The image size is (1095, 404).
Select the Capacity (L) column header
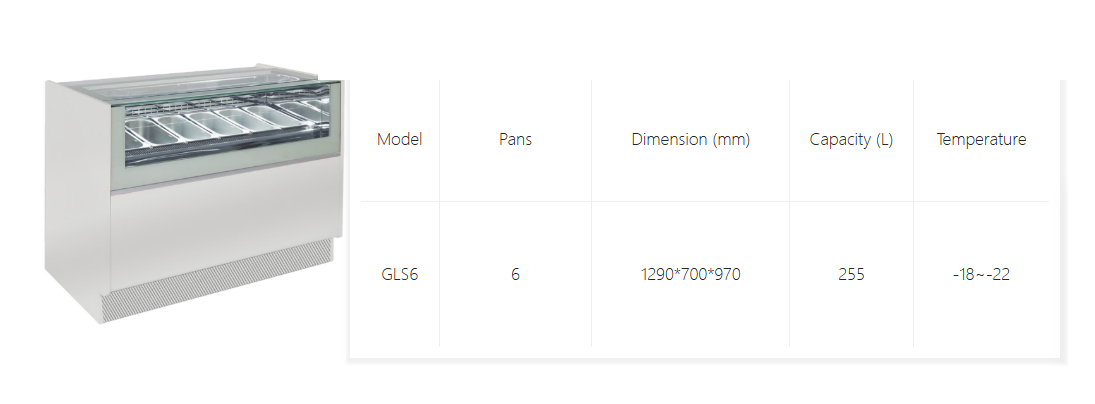pos(851,140)
